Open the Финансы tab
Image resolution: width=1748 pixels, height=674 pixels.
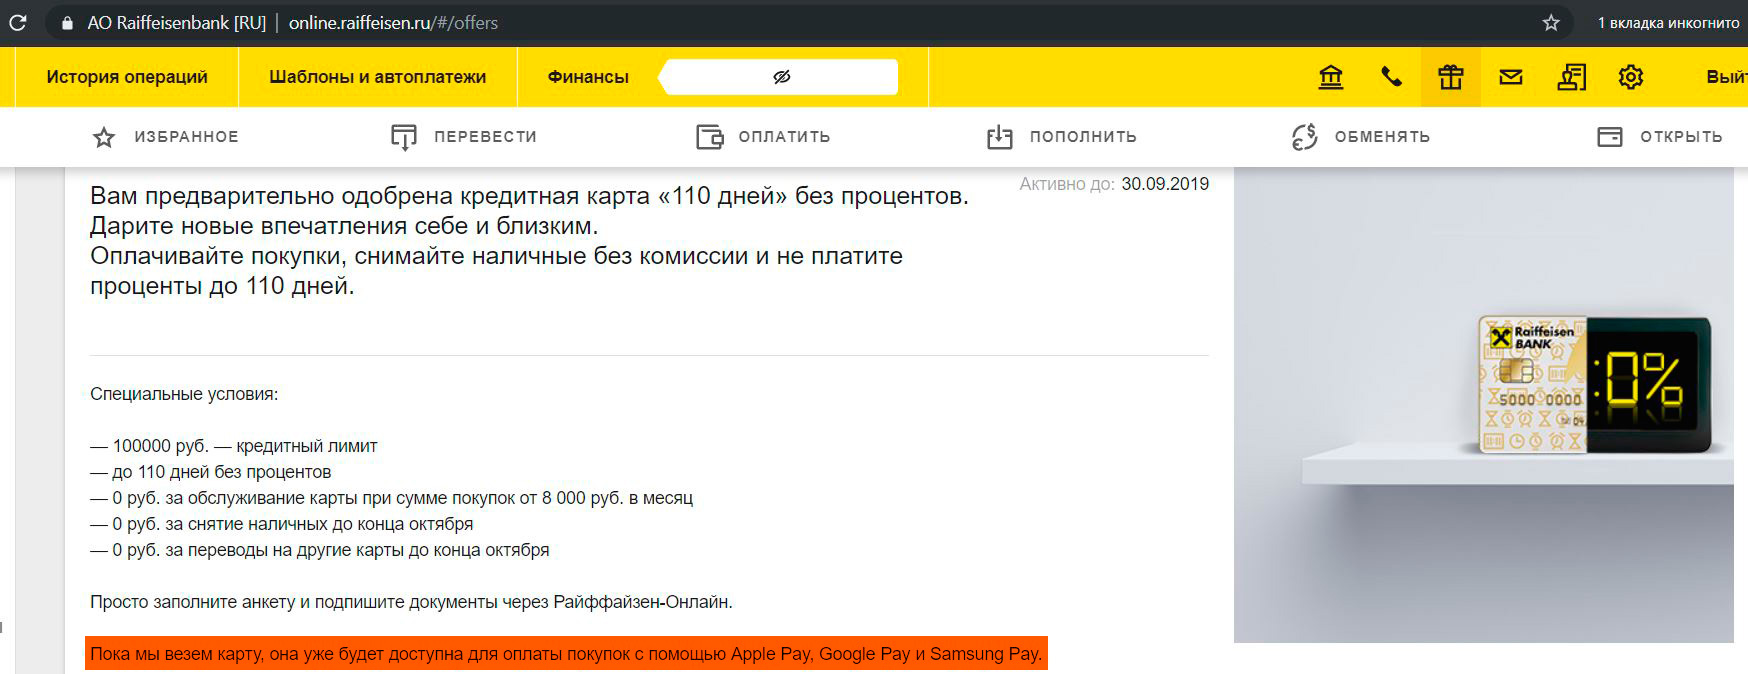588,77
